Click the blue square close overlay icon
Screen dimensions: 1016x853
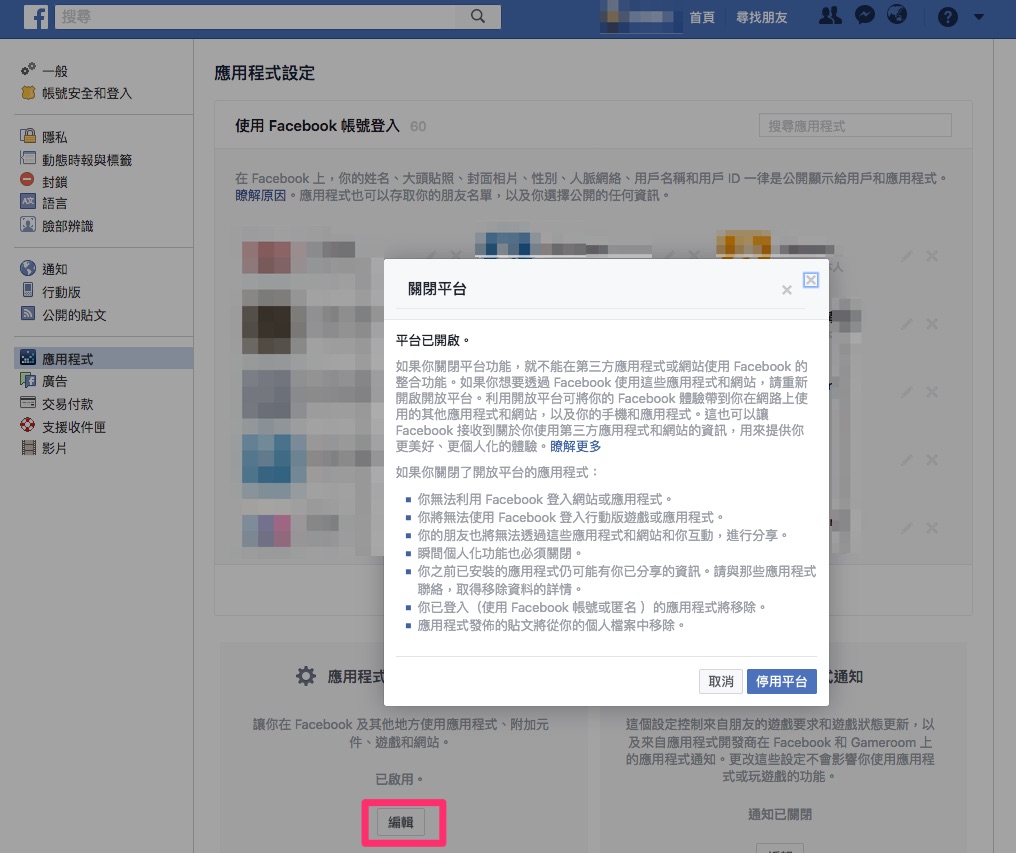811,280
